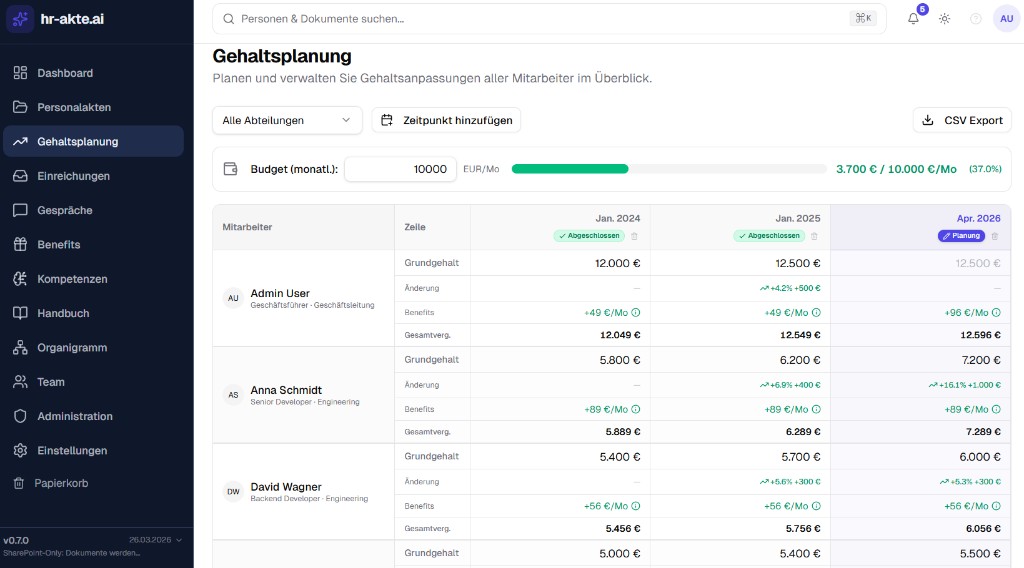Open the Alle Abteilungen department dropdown
The height and width of the screenshot is (568, 1024).
tap(287, 120)
